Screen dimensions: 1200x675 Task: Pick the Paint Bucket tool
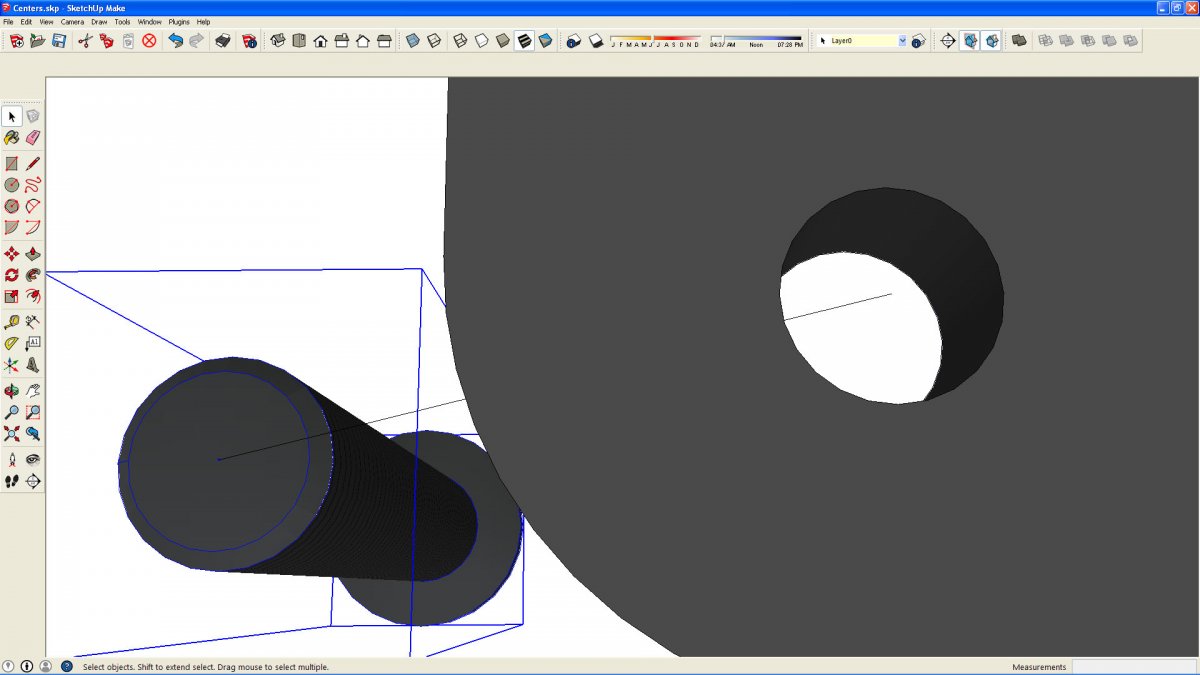click(12, 138)
